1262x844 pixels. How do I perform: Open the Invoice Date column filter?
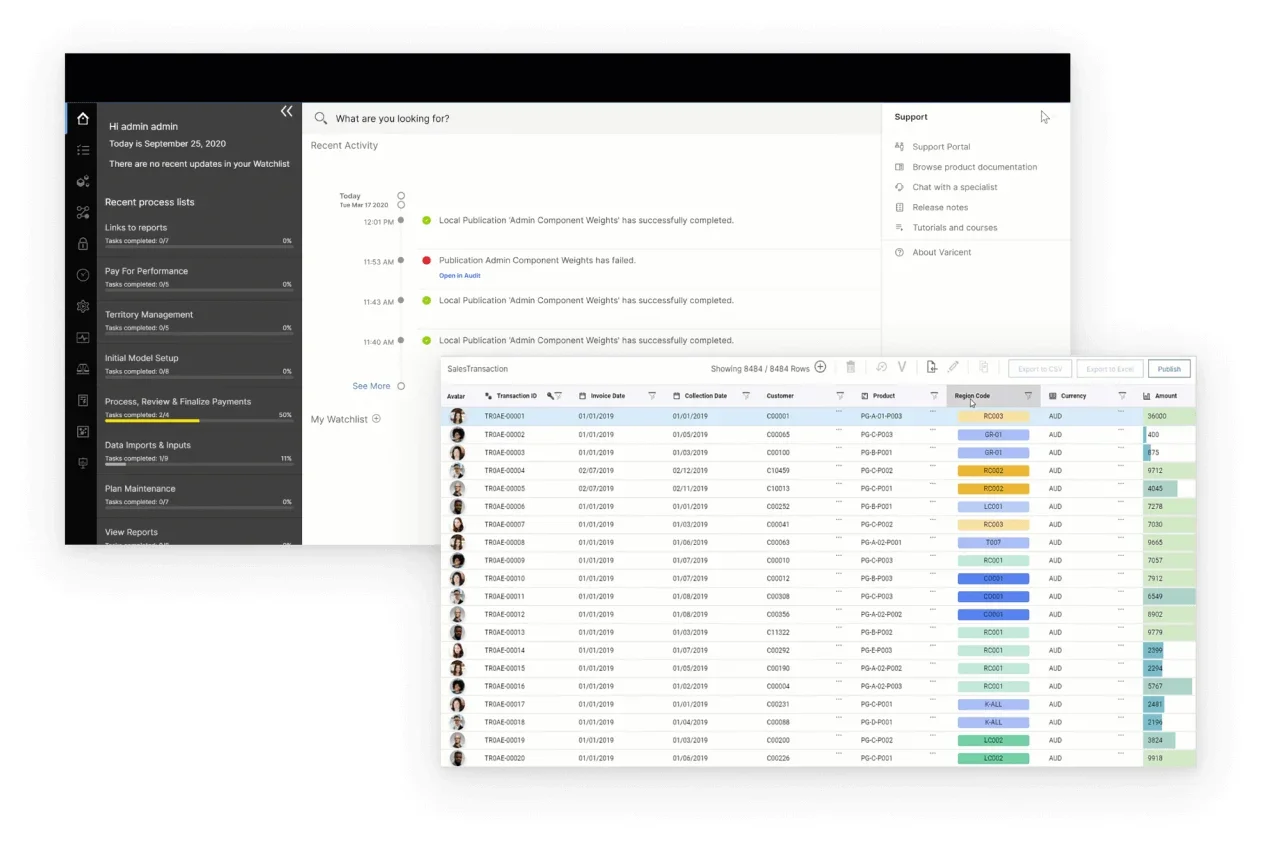tap(652, 396)
